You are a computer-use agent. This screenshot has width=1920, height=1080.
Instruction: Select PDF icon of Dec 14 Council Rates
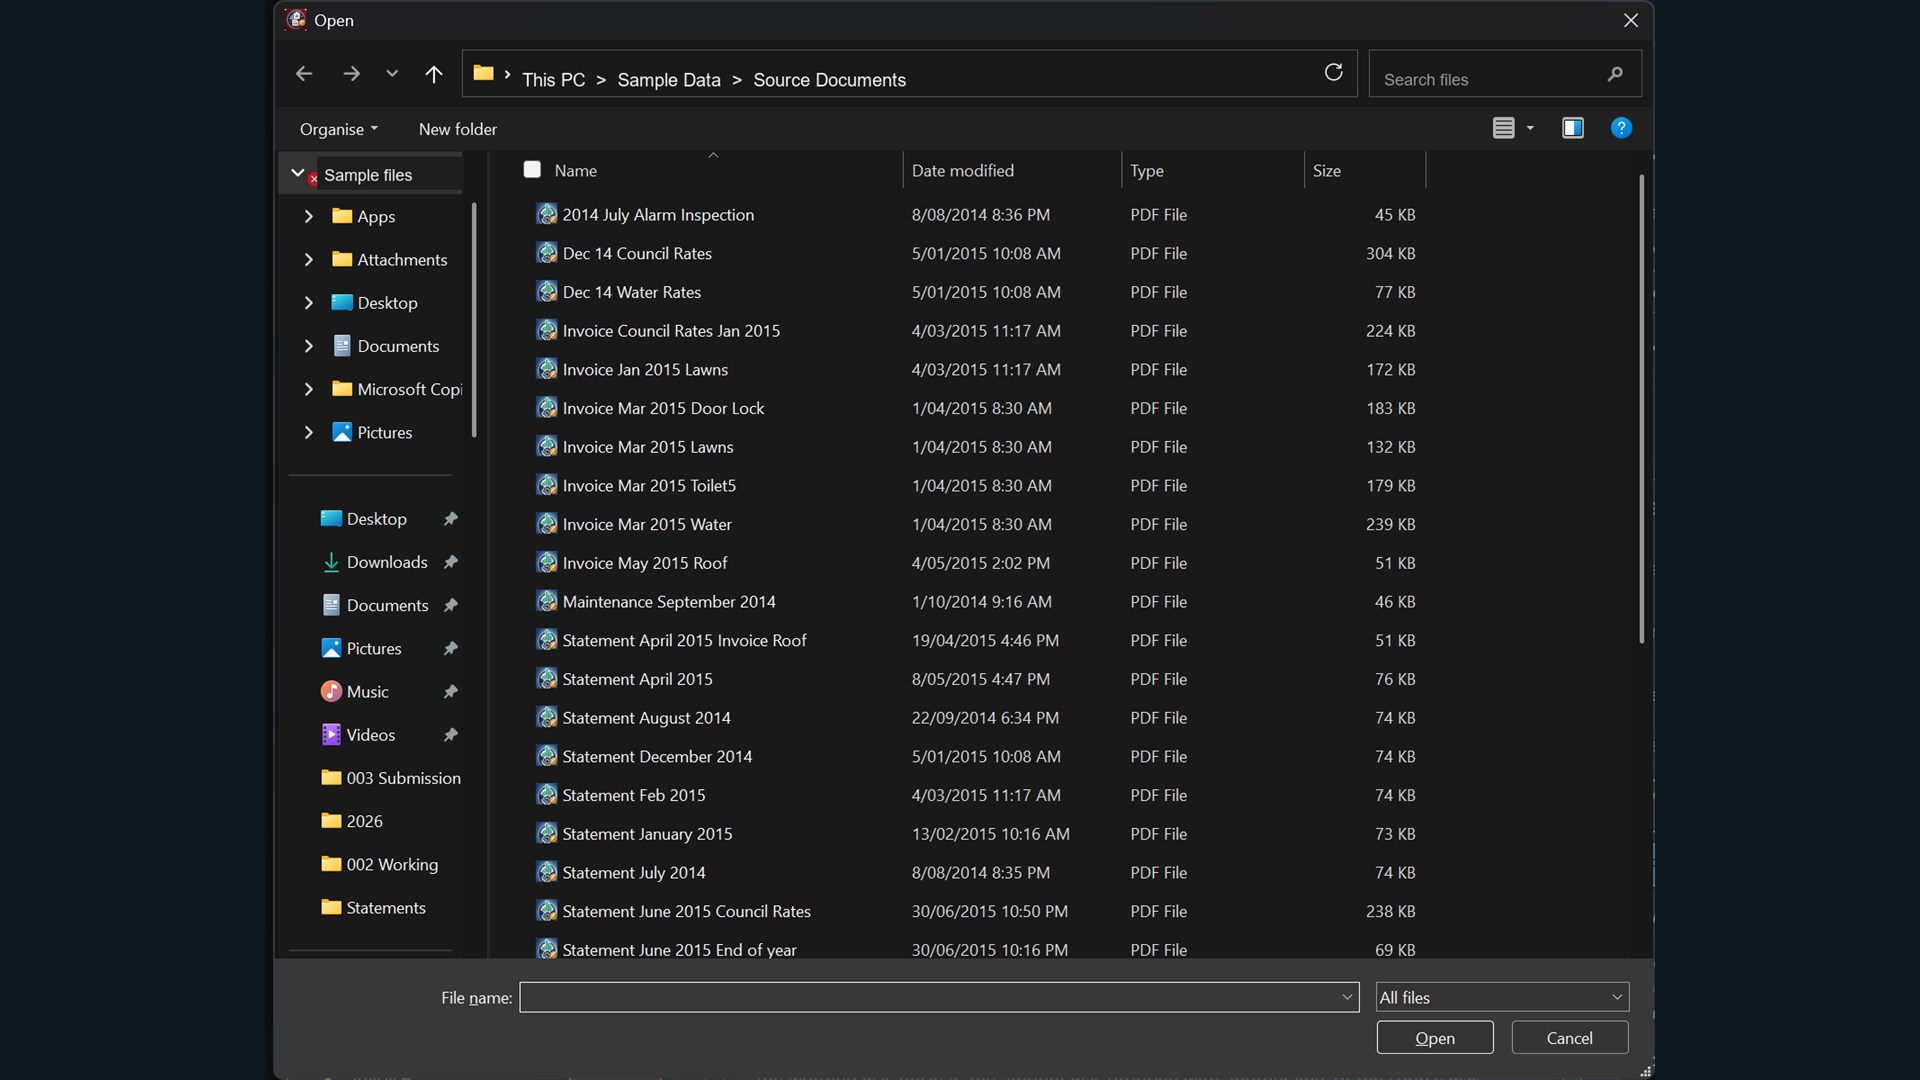tap(546, 253)
